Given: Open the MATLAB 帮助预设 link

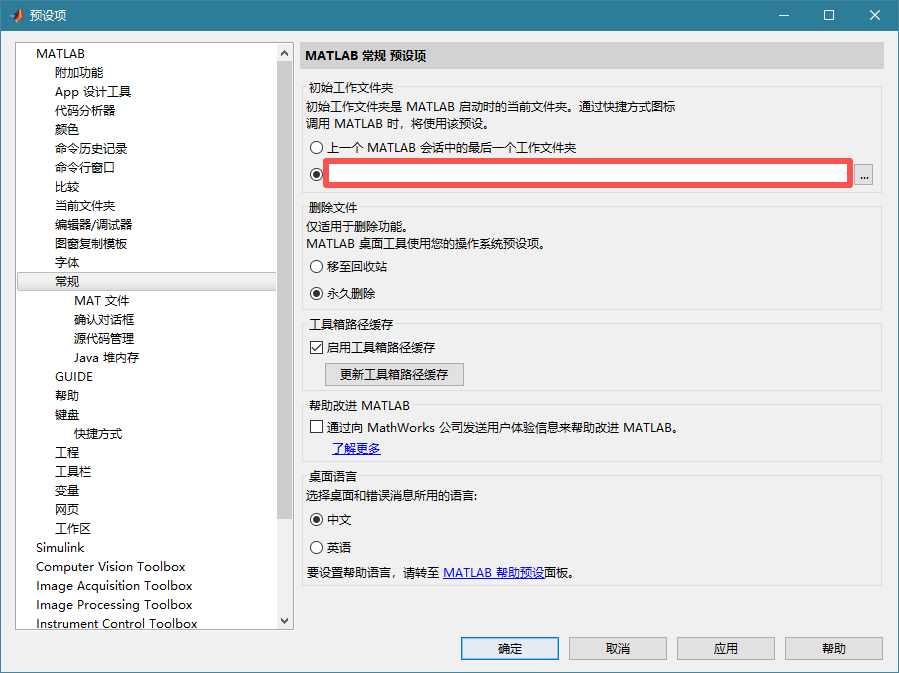Looking at the screenshot, I should (494, 573).
